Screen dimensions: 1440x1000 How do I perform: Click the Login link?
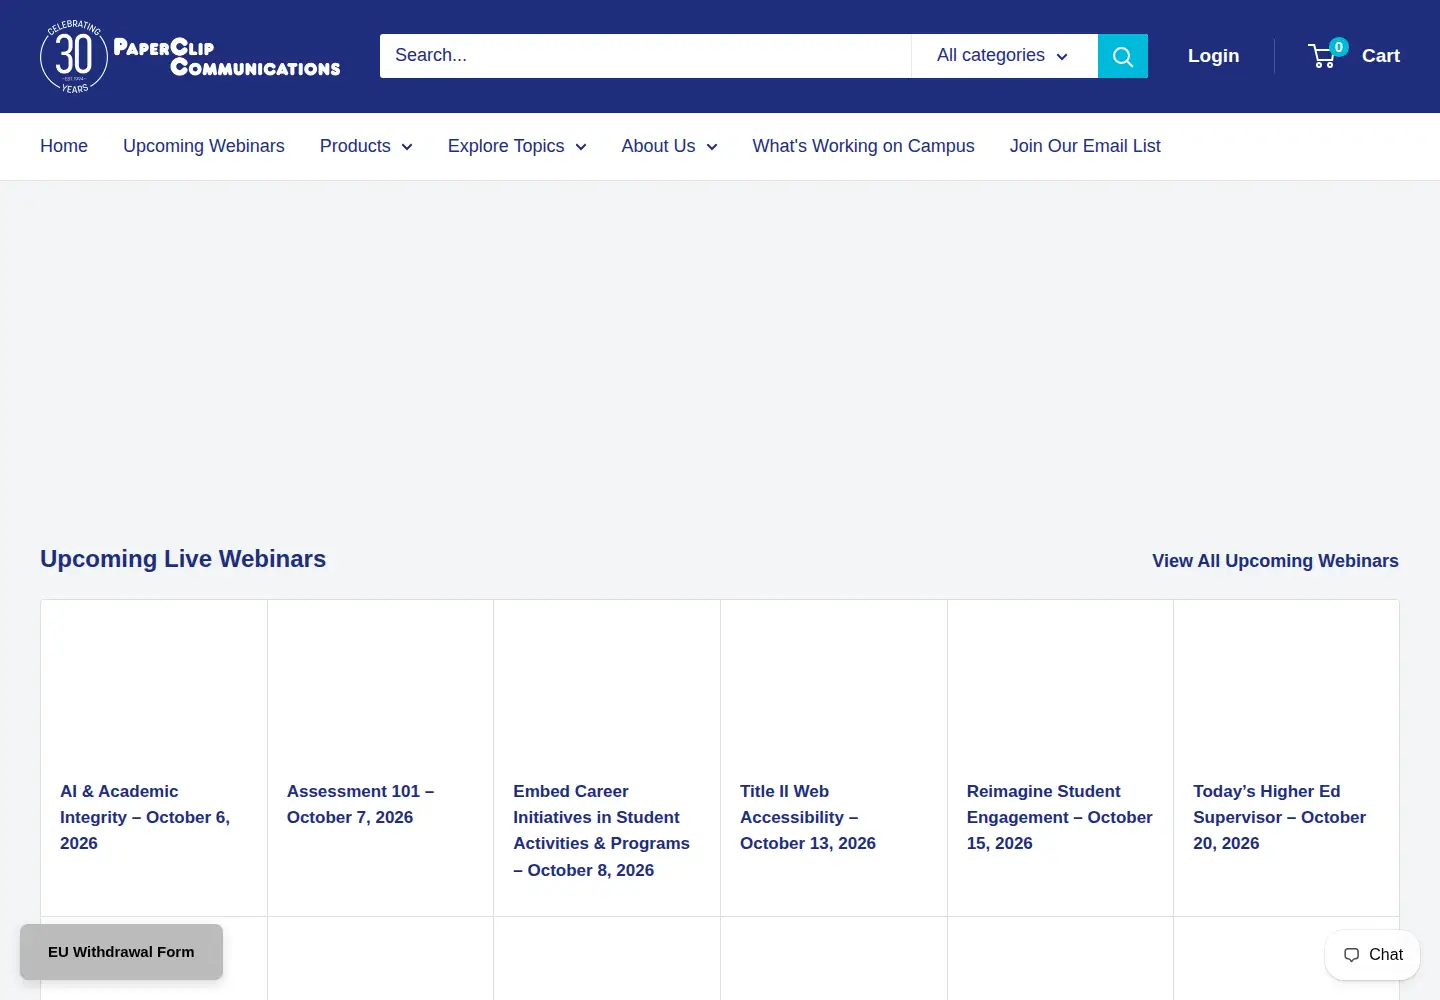(1213, 56)
